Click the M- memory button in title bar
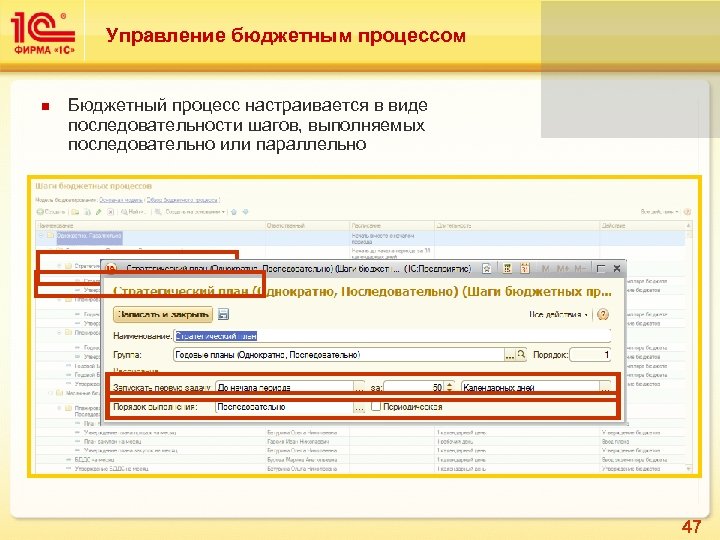The height and width of the screenshot is (540, 720). (579, 269)
